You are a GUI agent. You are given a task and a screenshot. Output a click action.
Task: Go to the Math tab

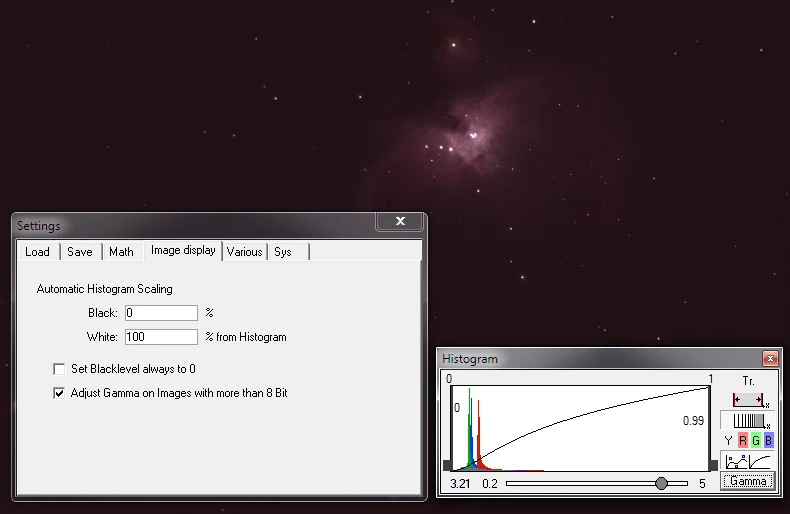pos(121,252)
